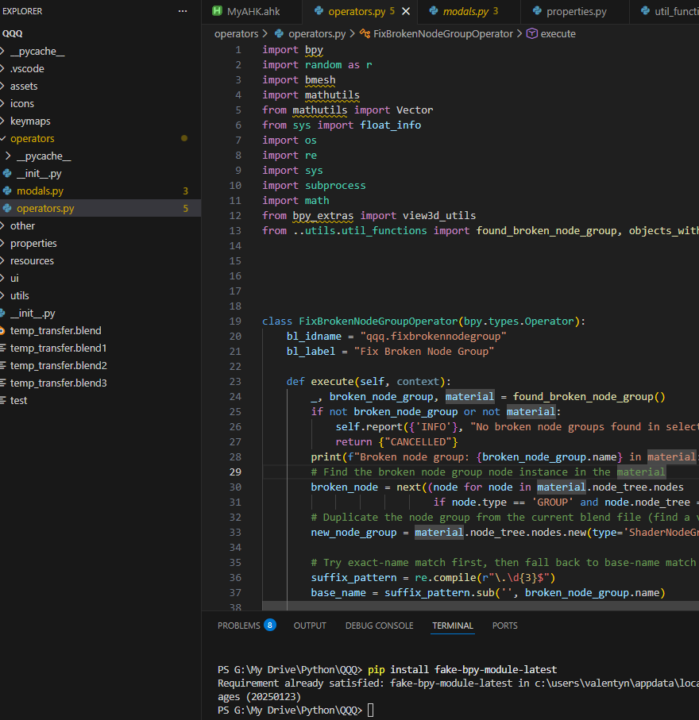Expand the utils folder
This screenshot has width=699, height=720.
click(x=100, y=296)
